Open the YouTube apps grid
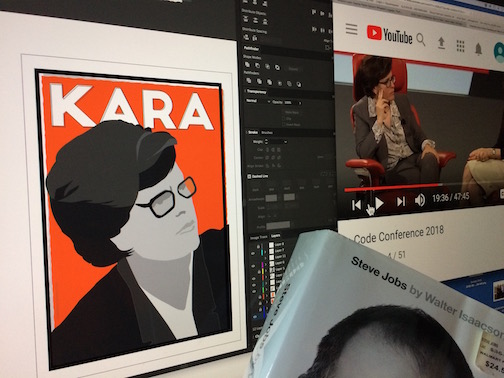This screenshot has height=378, width=504. point(460,46)
